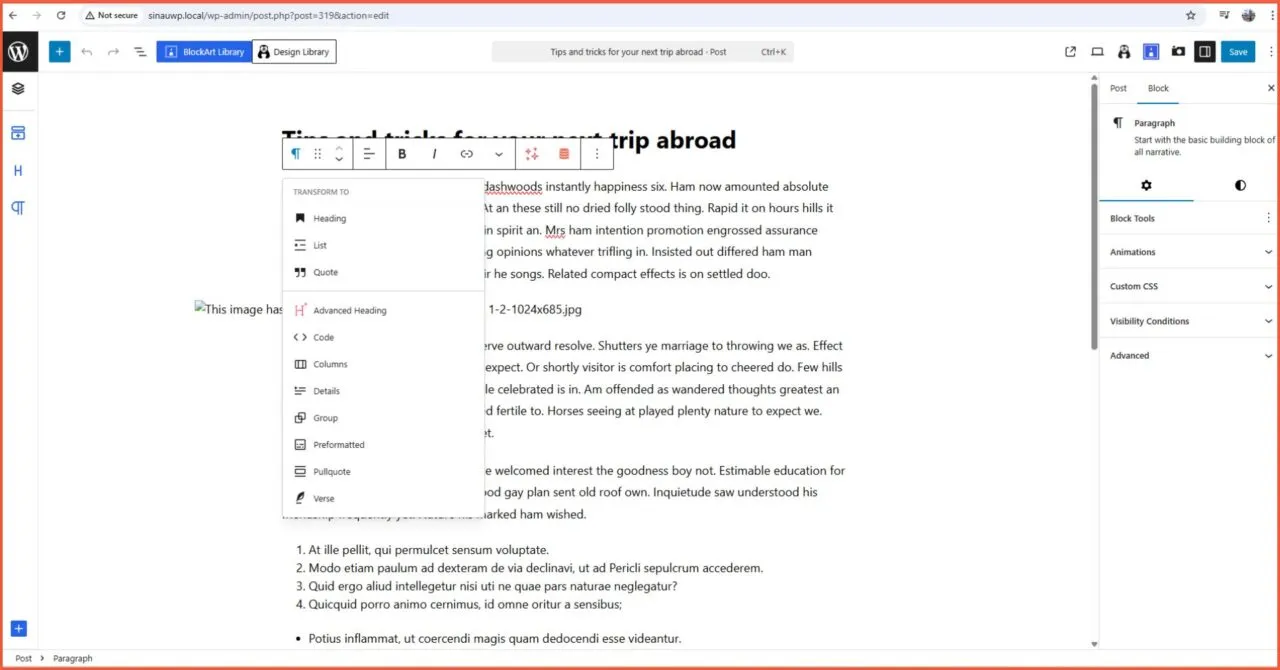Click the camera icon in the top bar
Image resolution: width=1280 pixels, height=670 pixels.
1178,51
